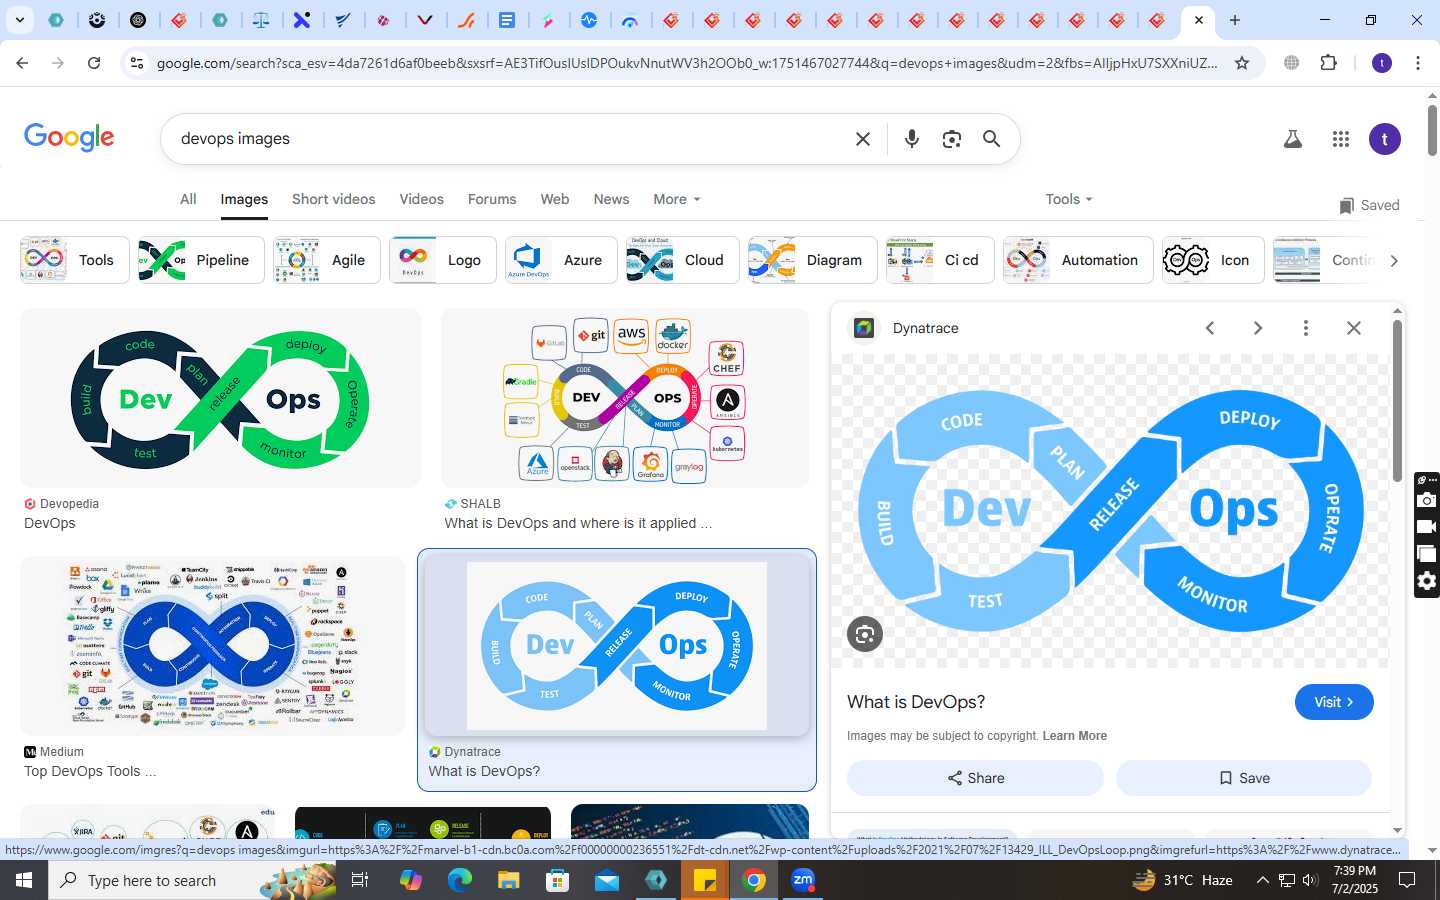Clear the search box with X
Screen dimensions: 1440x900
863,139
